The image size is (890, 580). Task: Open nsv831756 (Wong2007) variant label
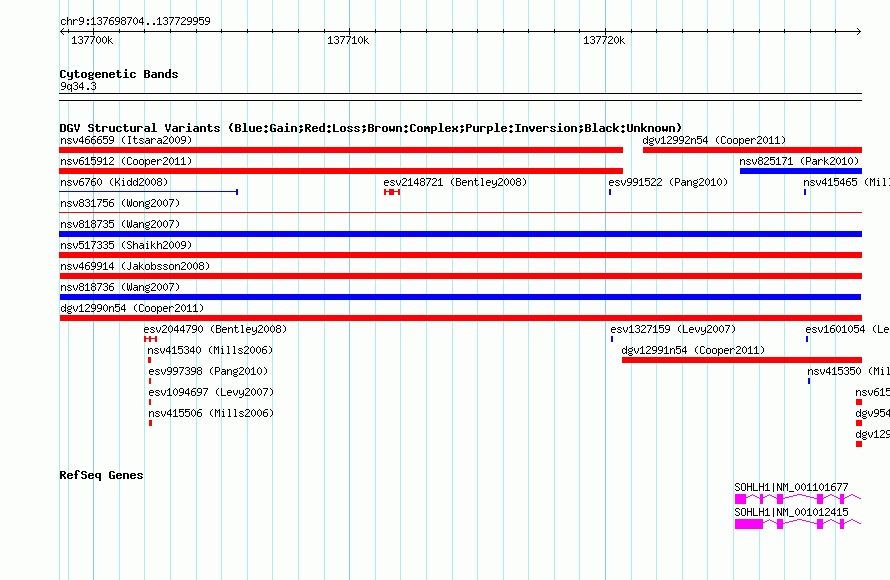(120, 203)
